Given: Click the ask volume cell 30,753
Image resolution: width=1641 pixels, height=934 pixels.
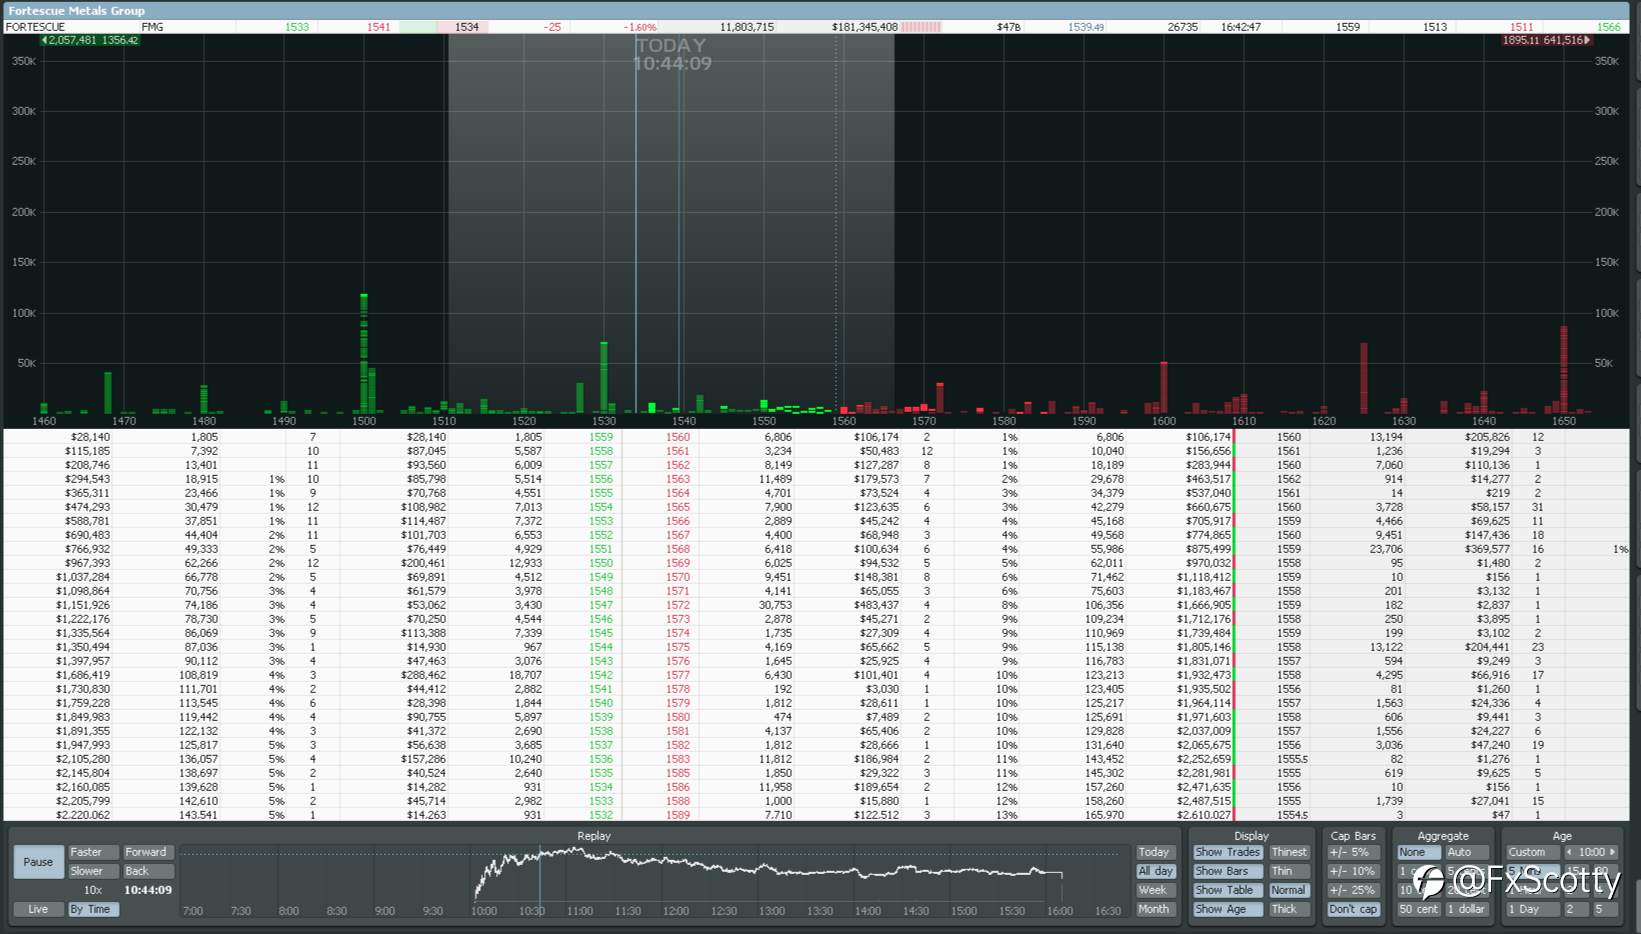Looking at the screenshot, I should pos(775,605).
